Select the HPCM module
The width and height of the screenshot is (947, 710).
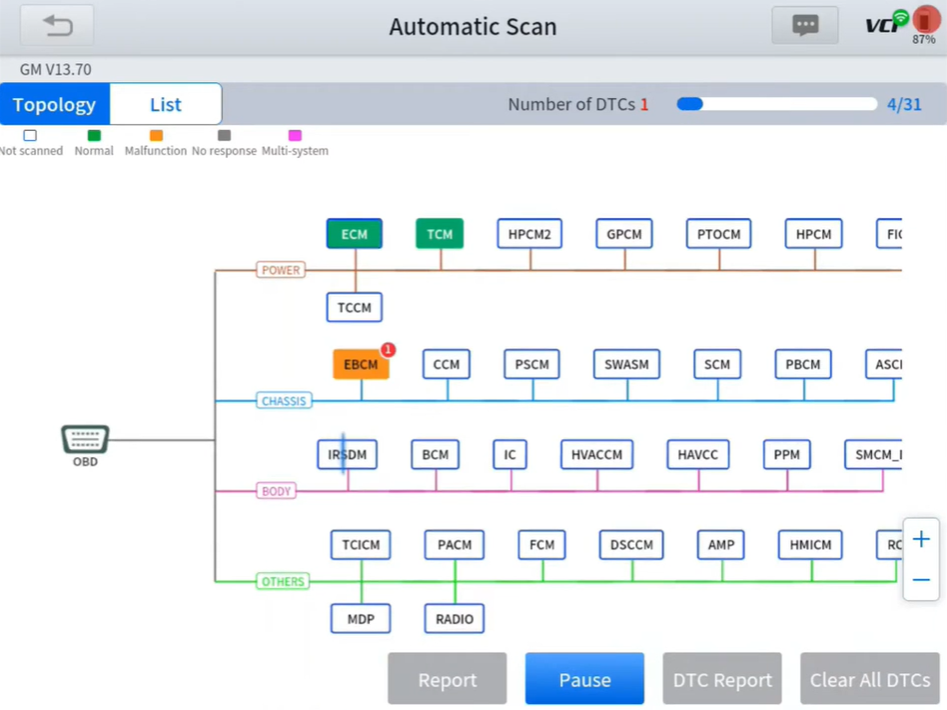point(814,234)
